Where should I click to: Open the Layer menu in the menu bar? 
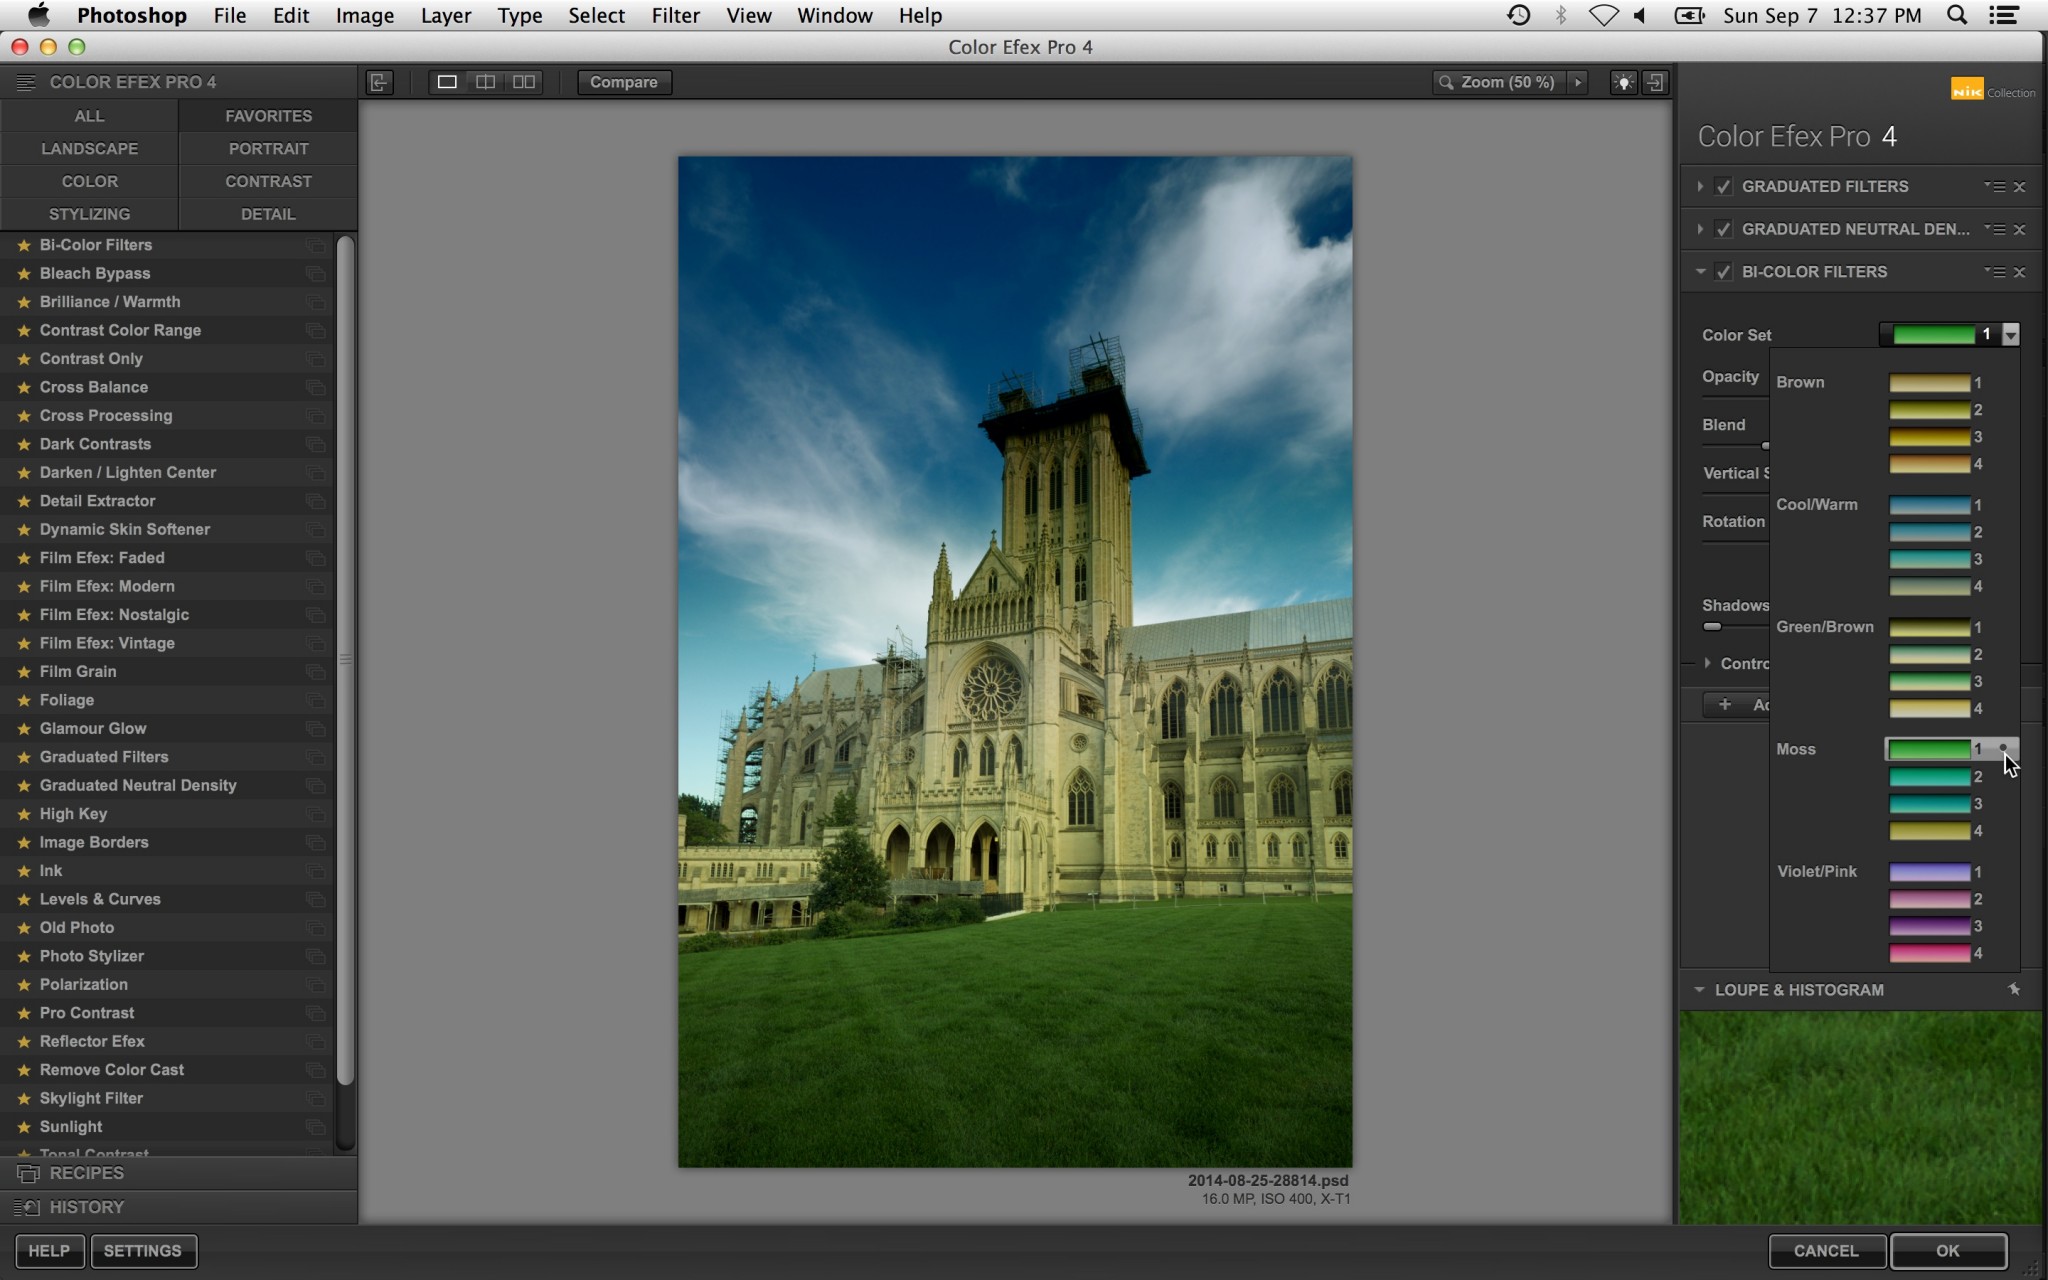(445, 15)
